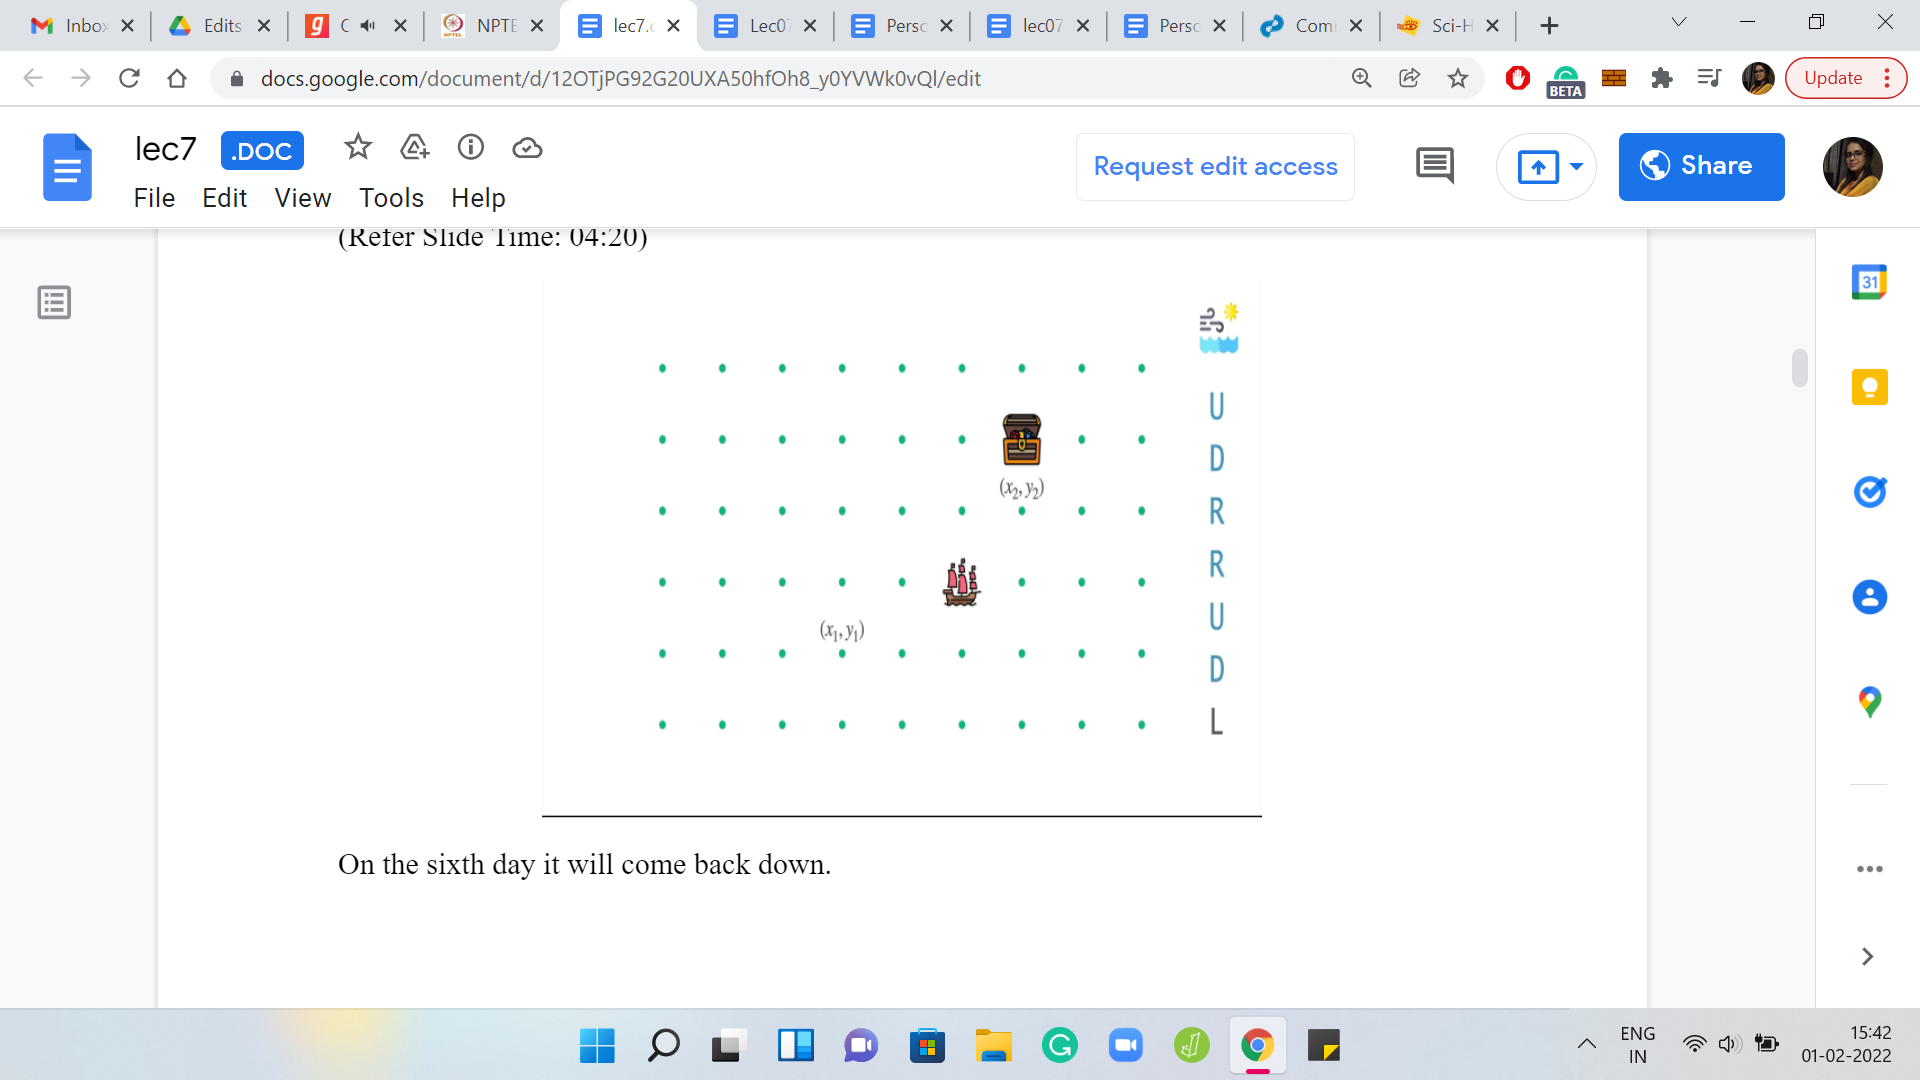Open Zoom from the Windows taskbar
1920x1080 pixels.
[x=1125, y=1046]
